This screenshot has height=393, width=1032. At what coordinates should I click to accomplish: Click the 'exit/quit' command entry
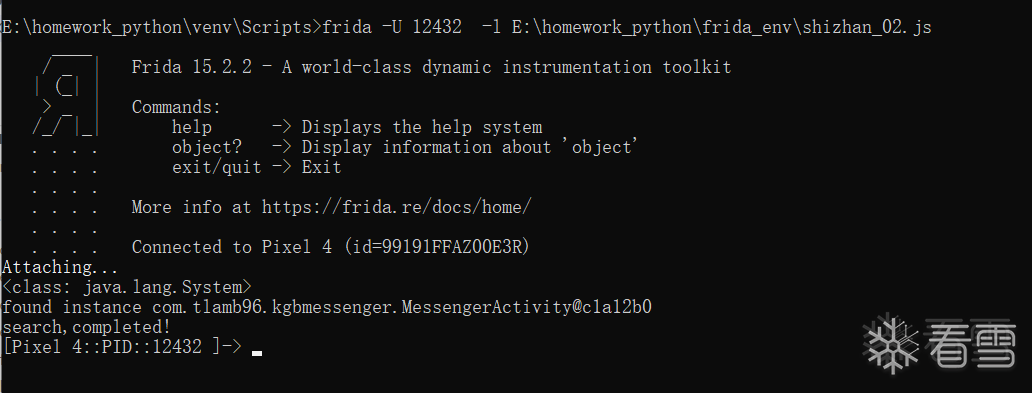217,167
